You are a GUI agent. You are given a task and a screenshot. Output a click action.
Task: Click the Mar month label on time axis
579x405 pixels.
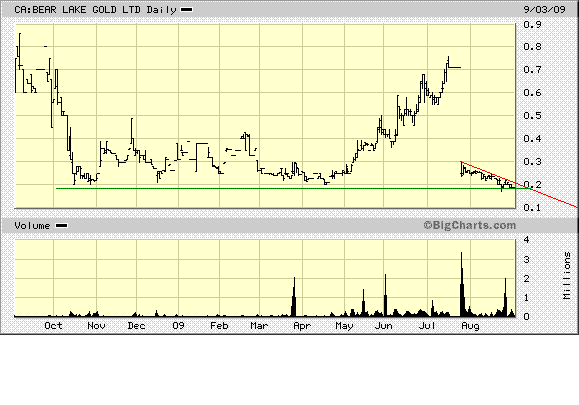(x=259, y=326)
